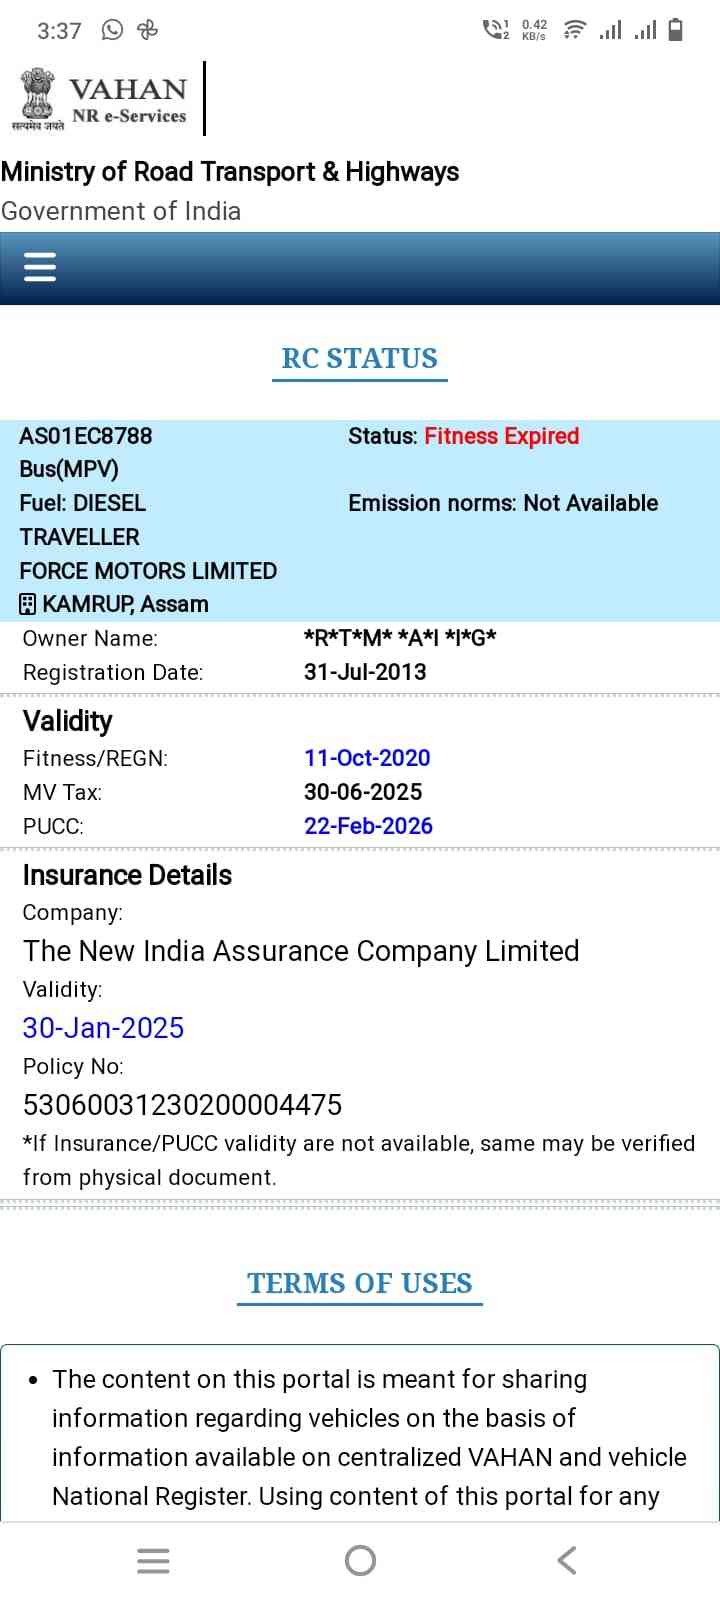Open Android recent apps button
The height and width of the screenshot is (1600, 720).
pos(153,1560)
